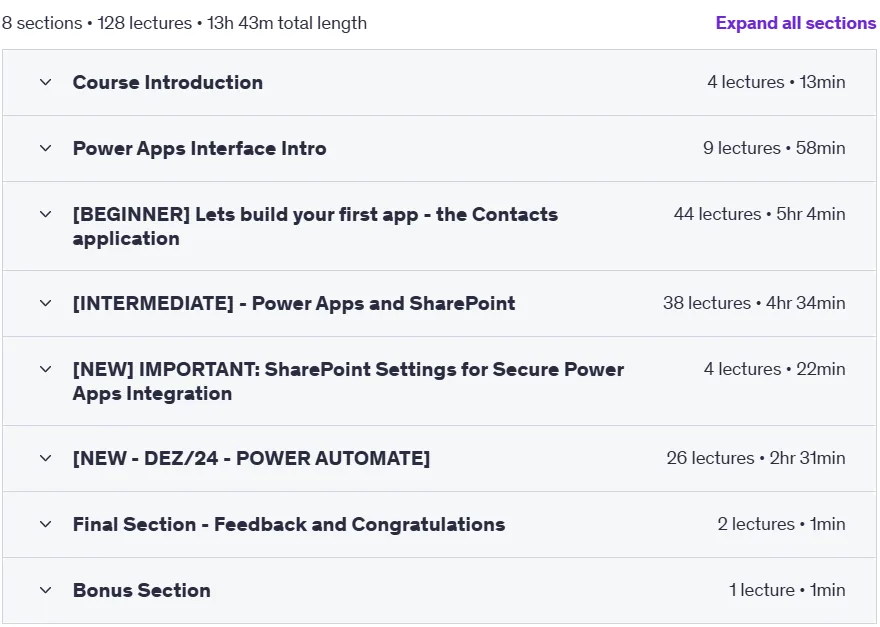
Task: Click the 38 lectures 4hr 34min label
Action: click(754, 304)
